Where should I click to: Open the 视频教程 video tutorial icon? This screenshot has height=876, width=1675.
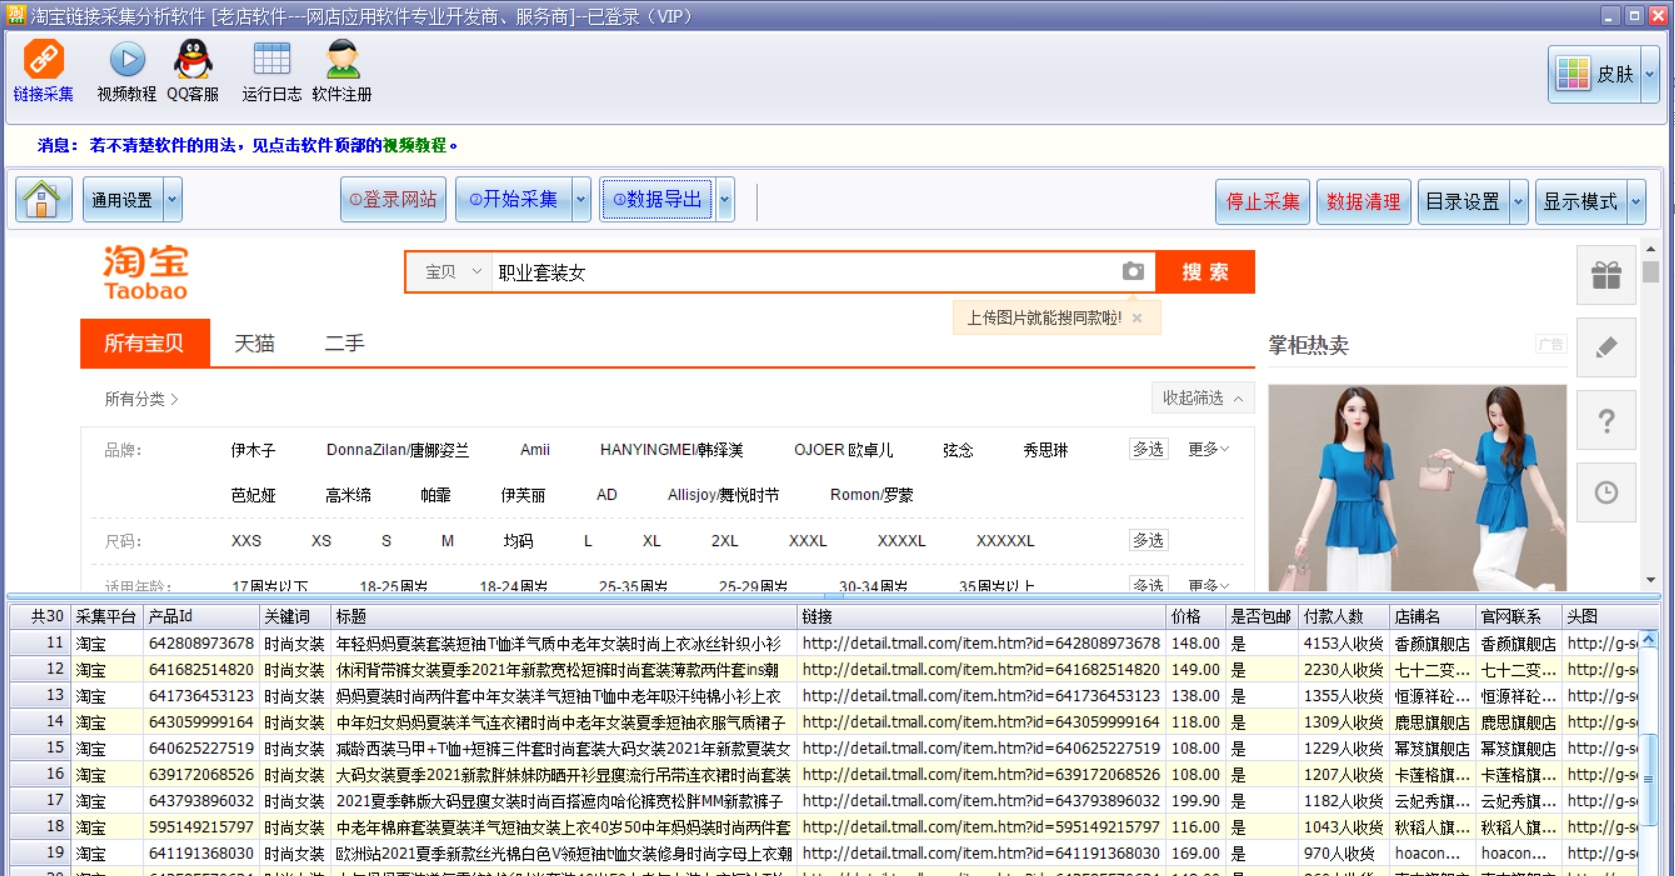tap(127, 61)
